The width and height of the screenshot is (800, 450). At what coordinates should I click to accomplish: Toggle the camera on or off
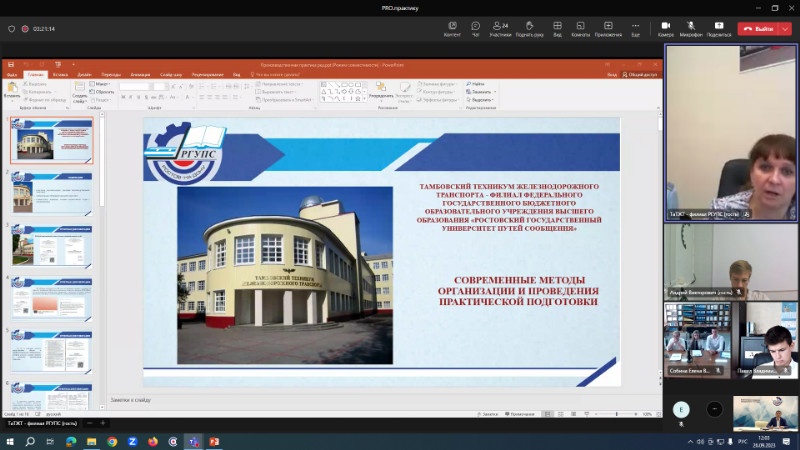pyautogui.click(x=666, y=26)
